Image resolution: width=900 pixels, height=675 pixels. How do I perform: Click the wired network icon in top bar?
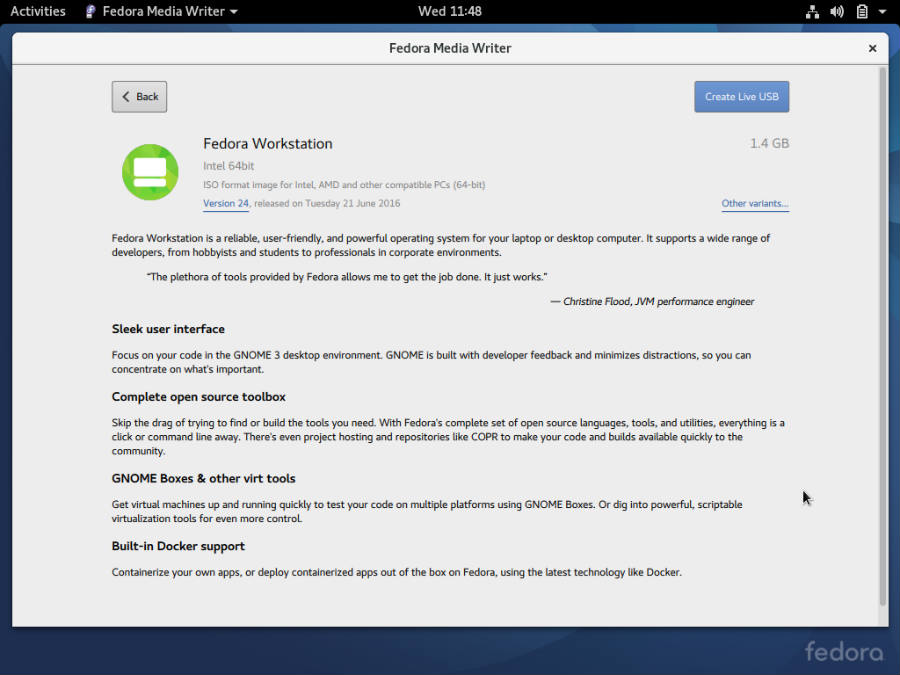click(x=812, y=12)
